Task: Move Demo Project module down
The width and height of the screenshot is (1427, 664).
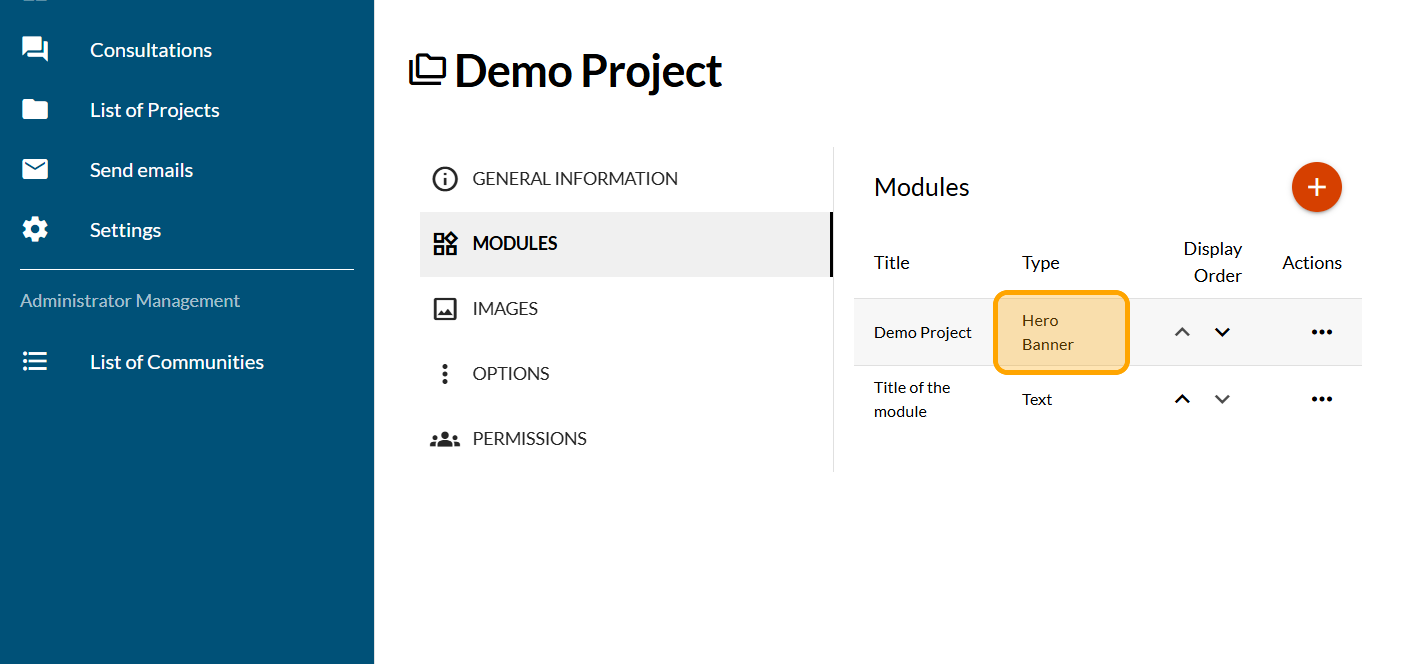Action: point(1222,332)
